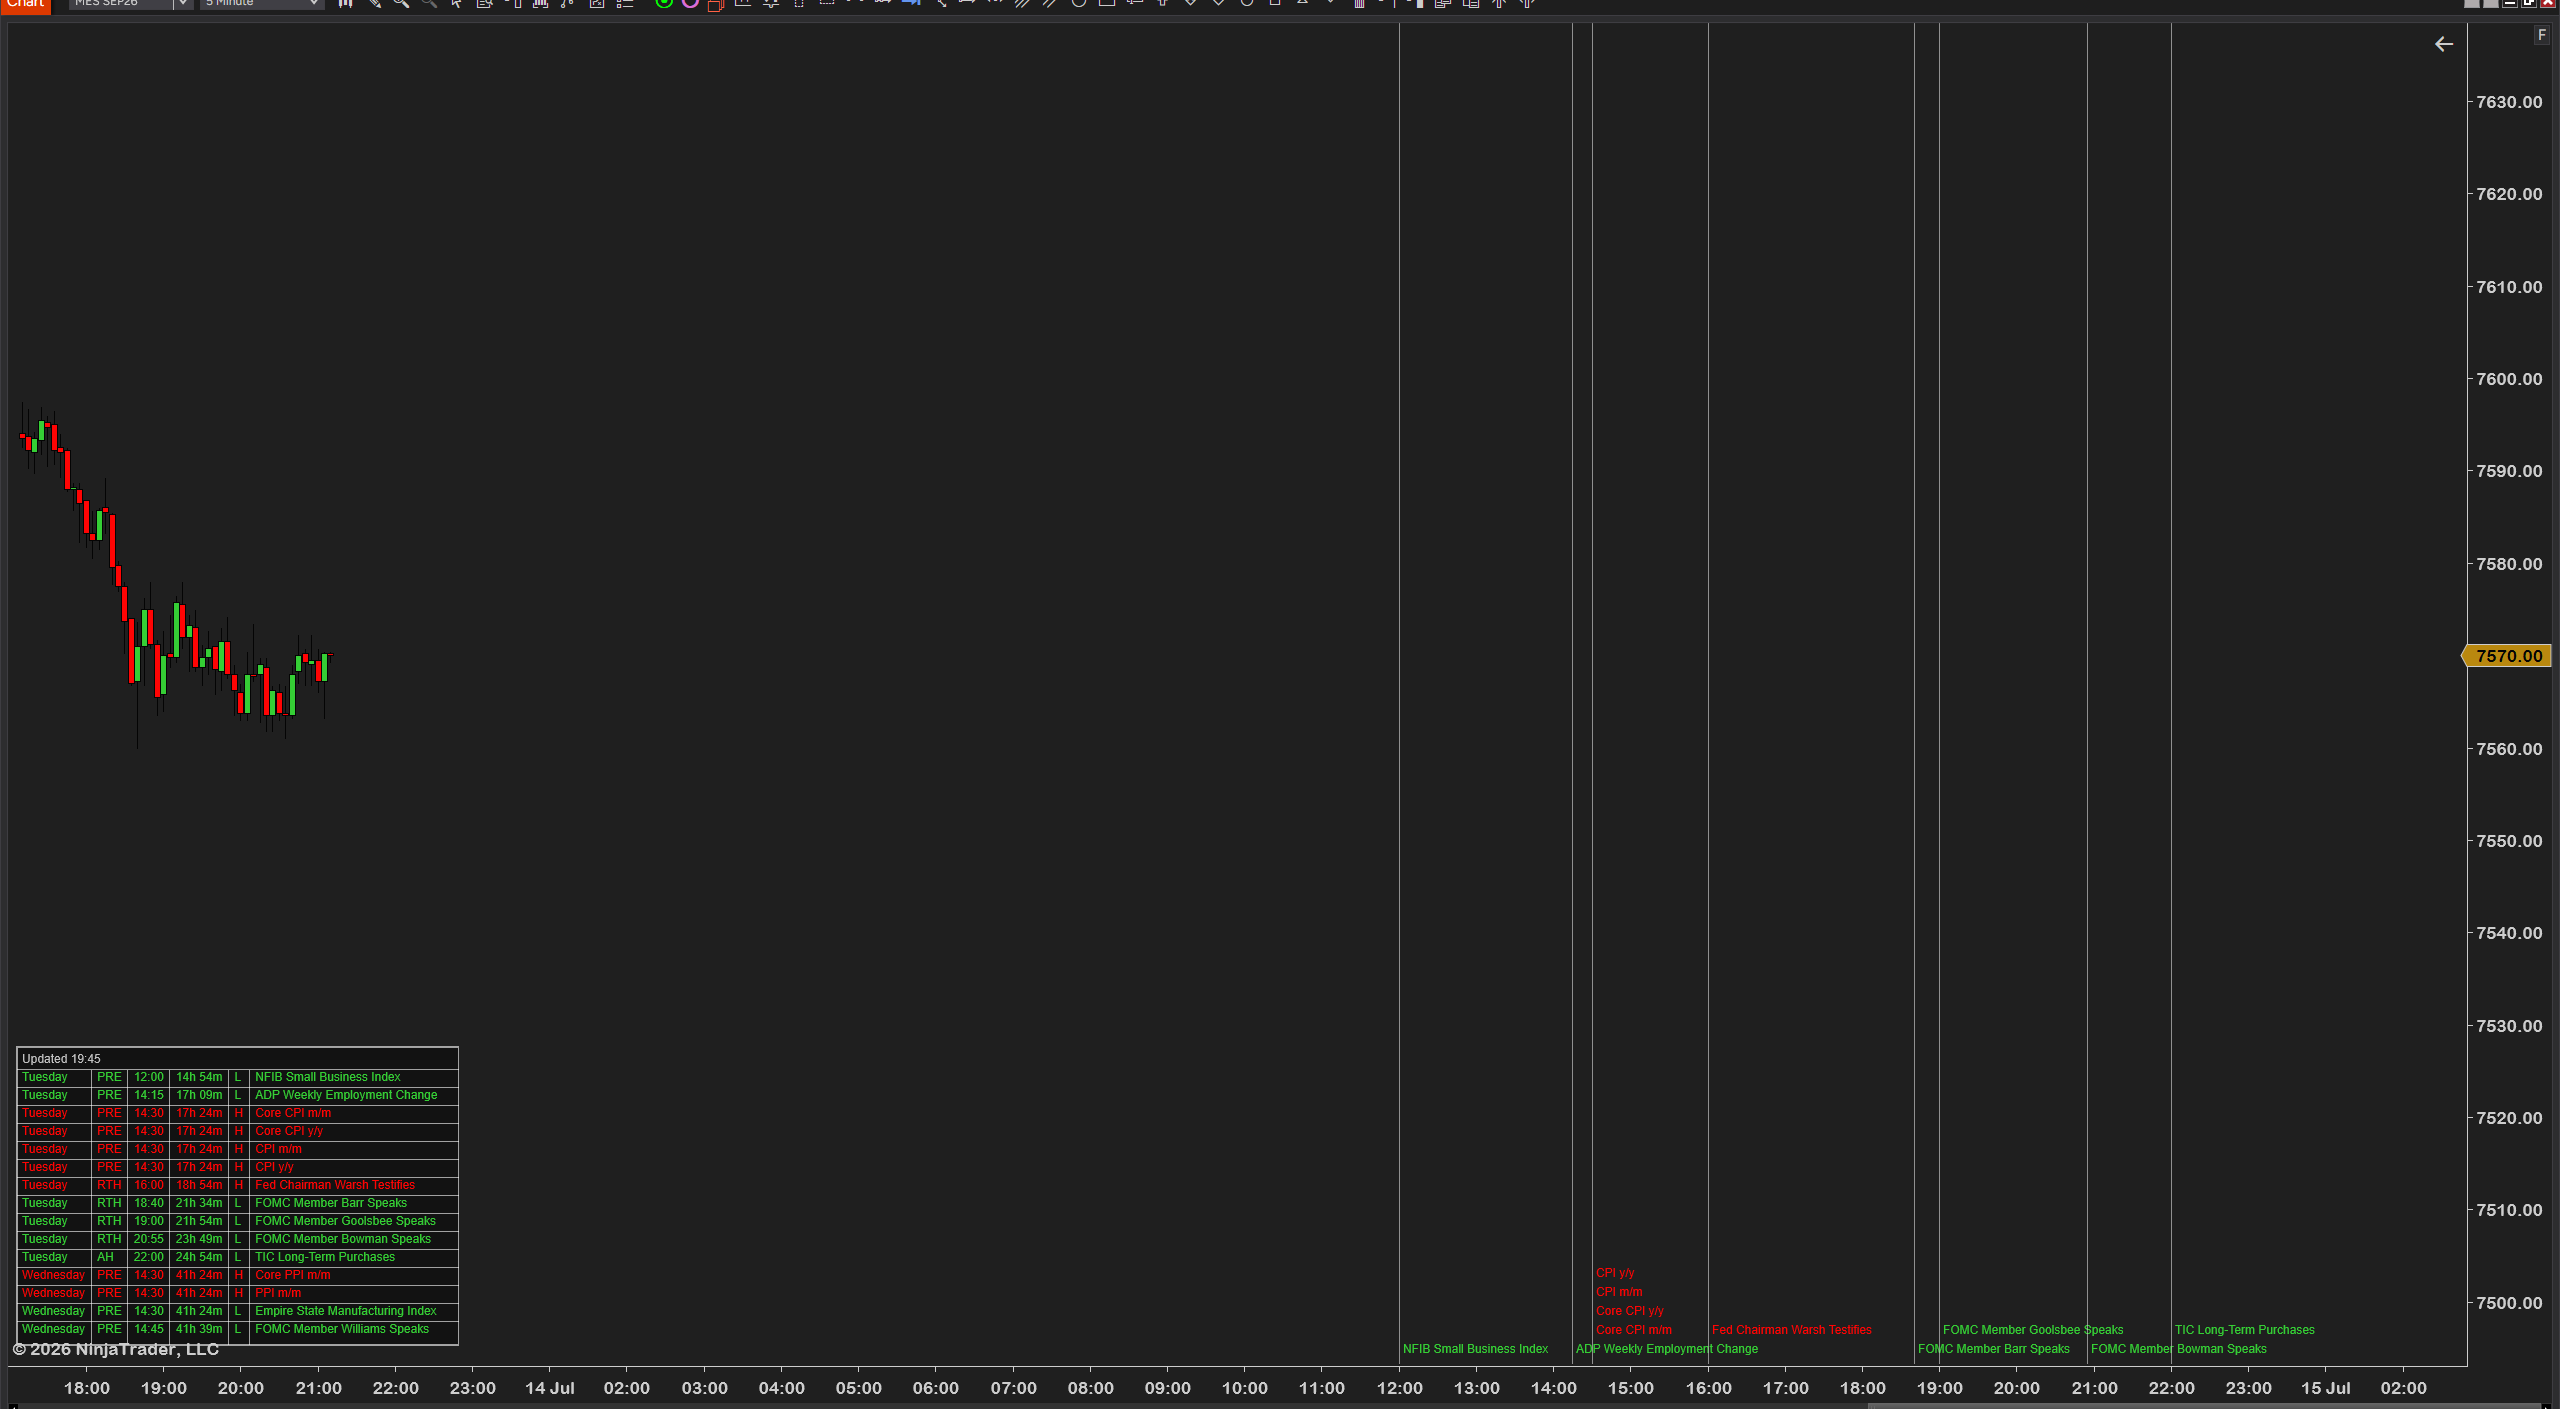The width and height of the screenshot is (2560, 1409).
Task: Click 'ADP Weekly Employment Change' chart label
Action: [x=1667, y=1349]
